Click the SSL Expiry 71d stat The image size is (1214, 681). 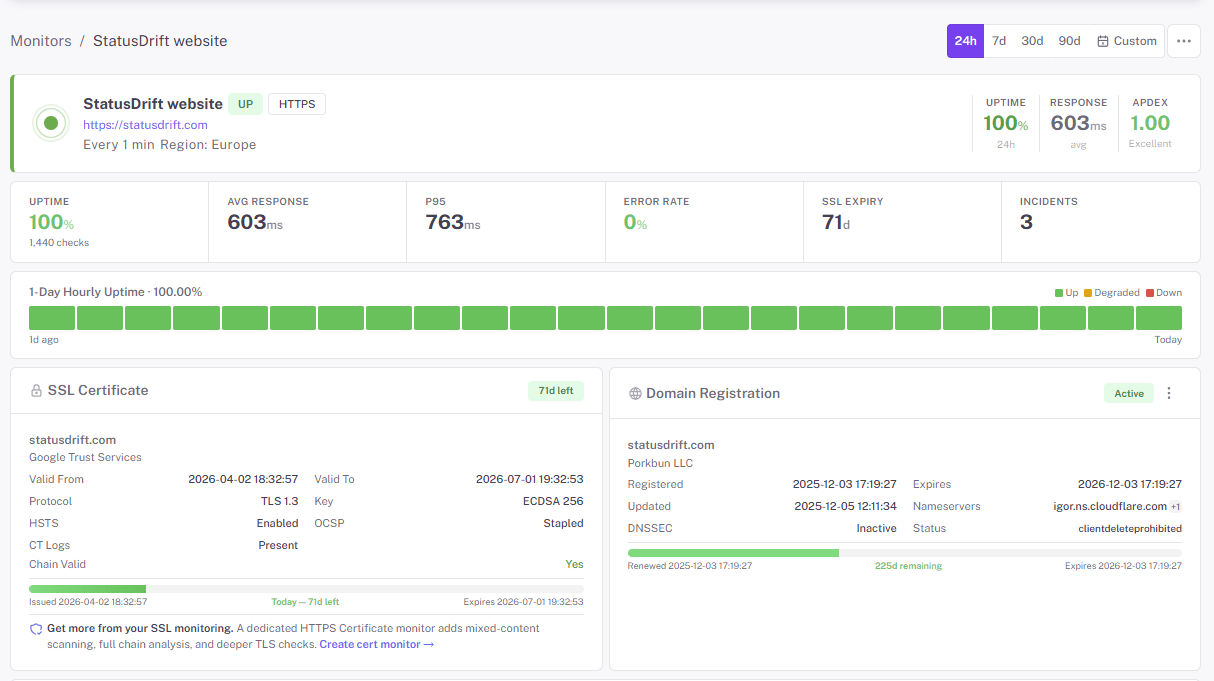tap(836, 222)
